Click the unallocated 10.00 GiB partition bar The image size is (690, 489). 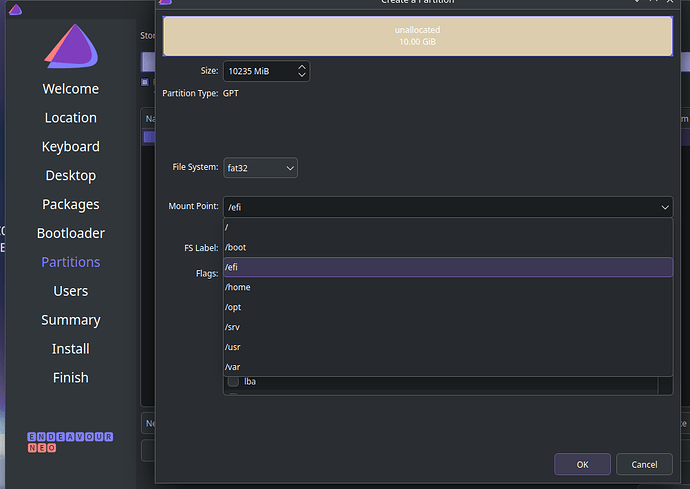[x=417, y=36]
